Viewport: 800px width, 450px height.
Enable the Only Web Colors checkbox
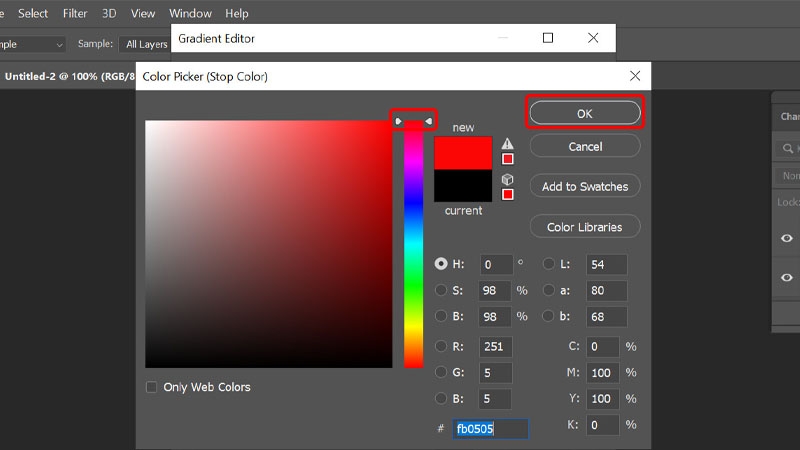[152, 387]
